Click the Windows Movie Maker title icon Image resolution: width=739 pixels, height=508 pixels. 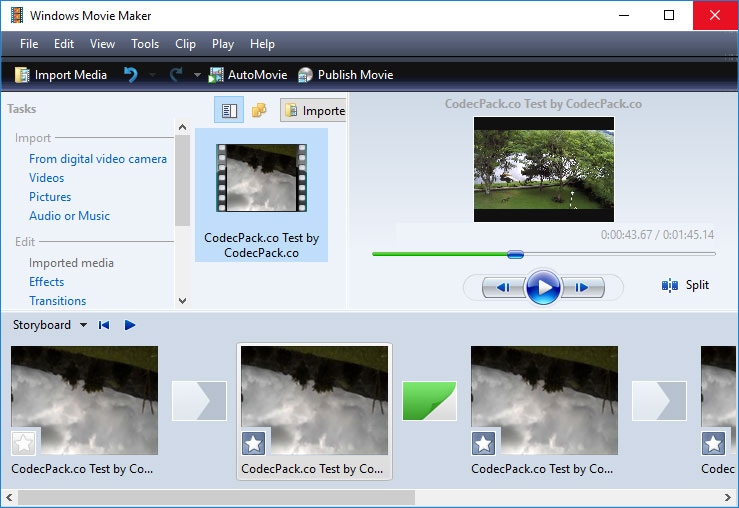pos(17,16)
